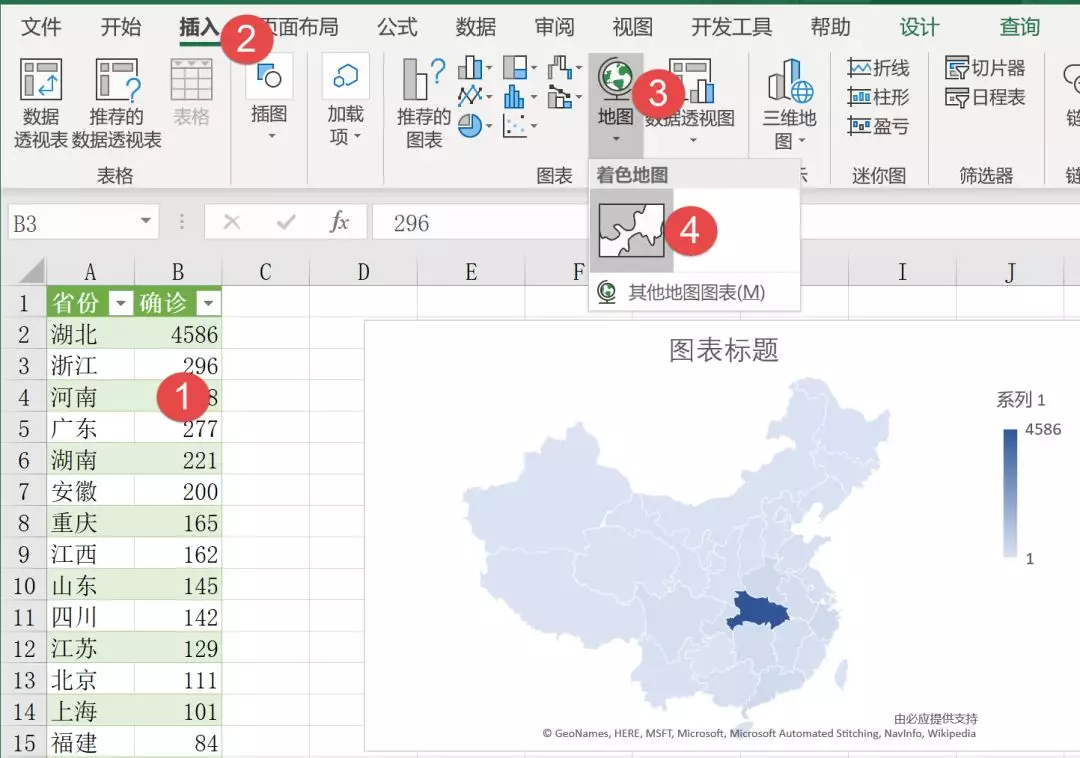Image resolution: width=1080 pixels, height=758 pixels.
Task: Click the PivotTable (数据透视表) icon
Action: coord(41,80)
